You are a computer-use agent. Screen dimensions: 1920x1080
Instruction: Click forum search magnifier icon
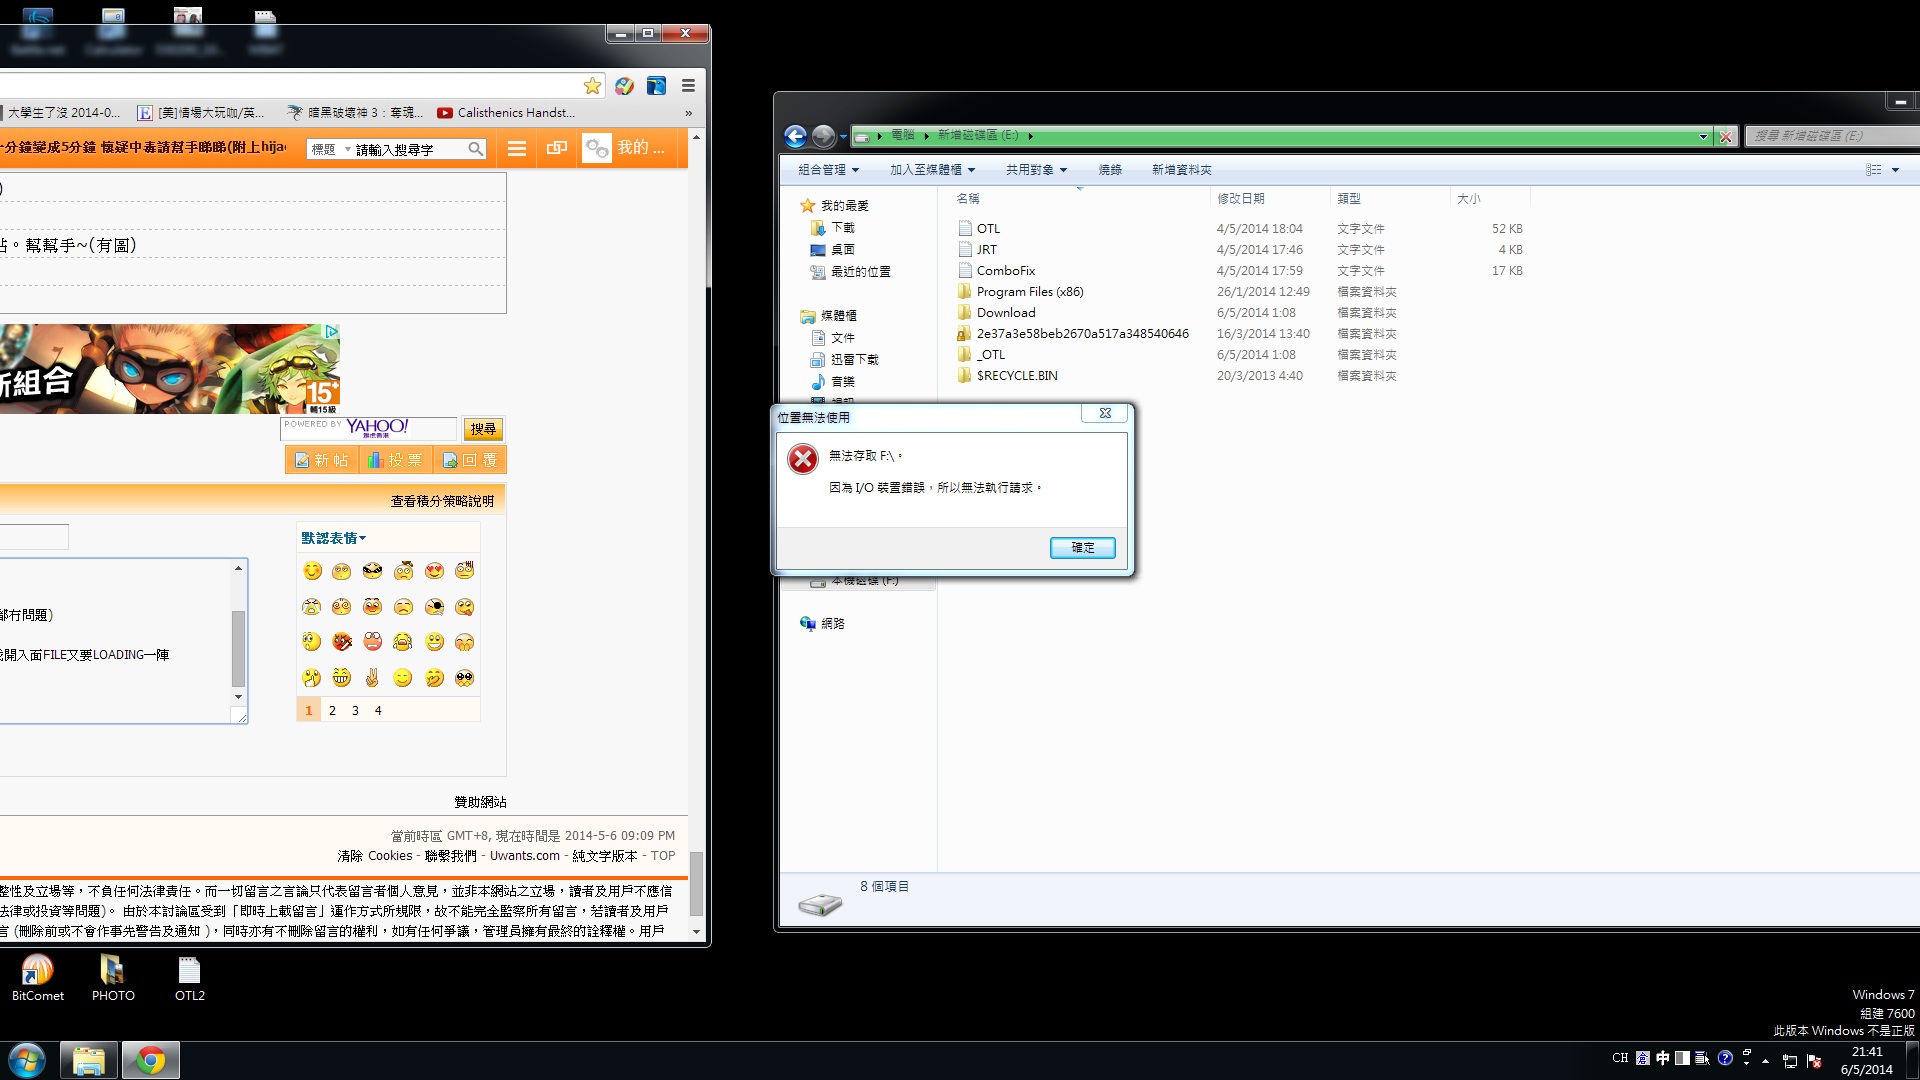[x=476, y=150]
